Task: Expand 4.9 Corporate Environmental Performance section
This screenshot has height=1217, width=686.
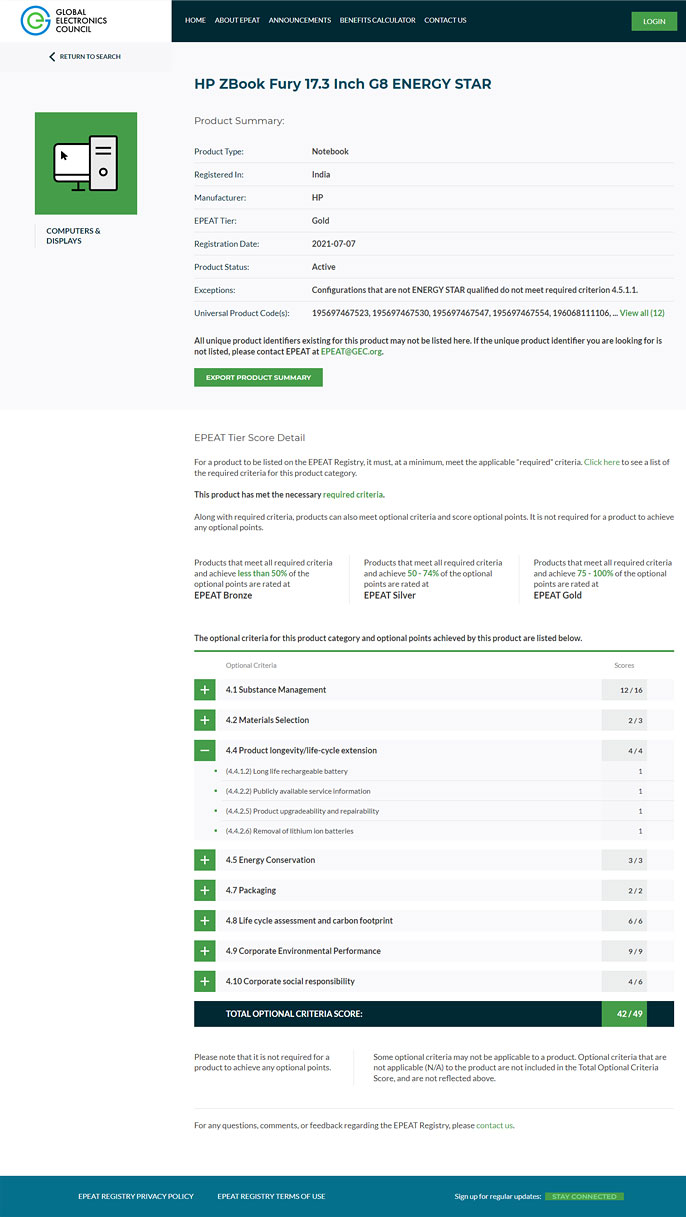Action: (x=204, y=951)
